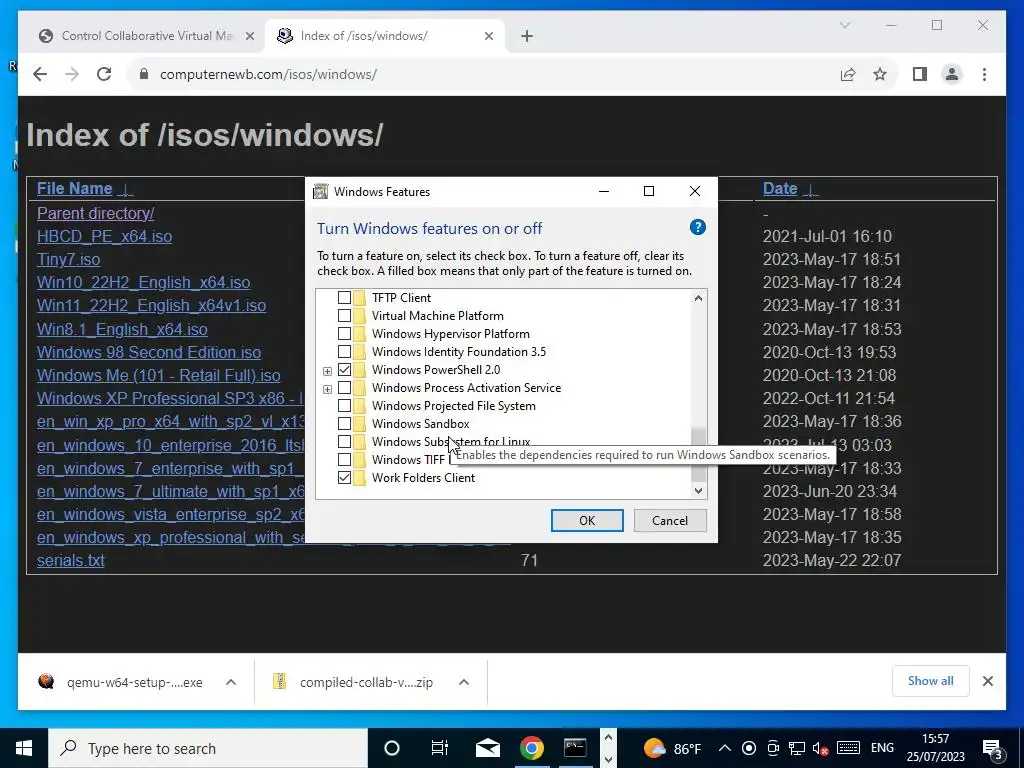Check the TFTP Client checkbox
The height and width of the screenshot is (768, 1024).
click(x=344, y=298)
